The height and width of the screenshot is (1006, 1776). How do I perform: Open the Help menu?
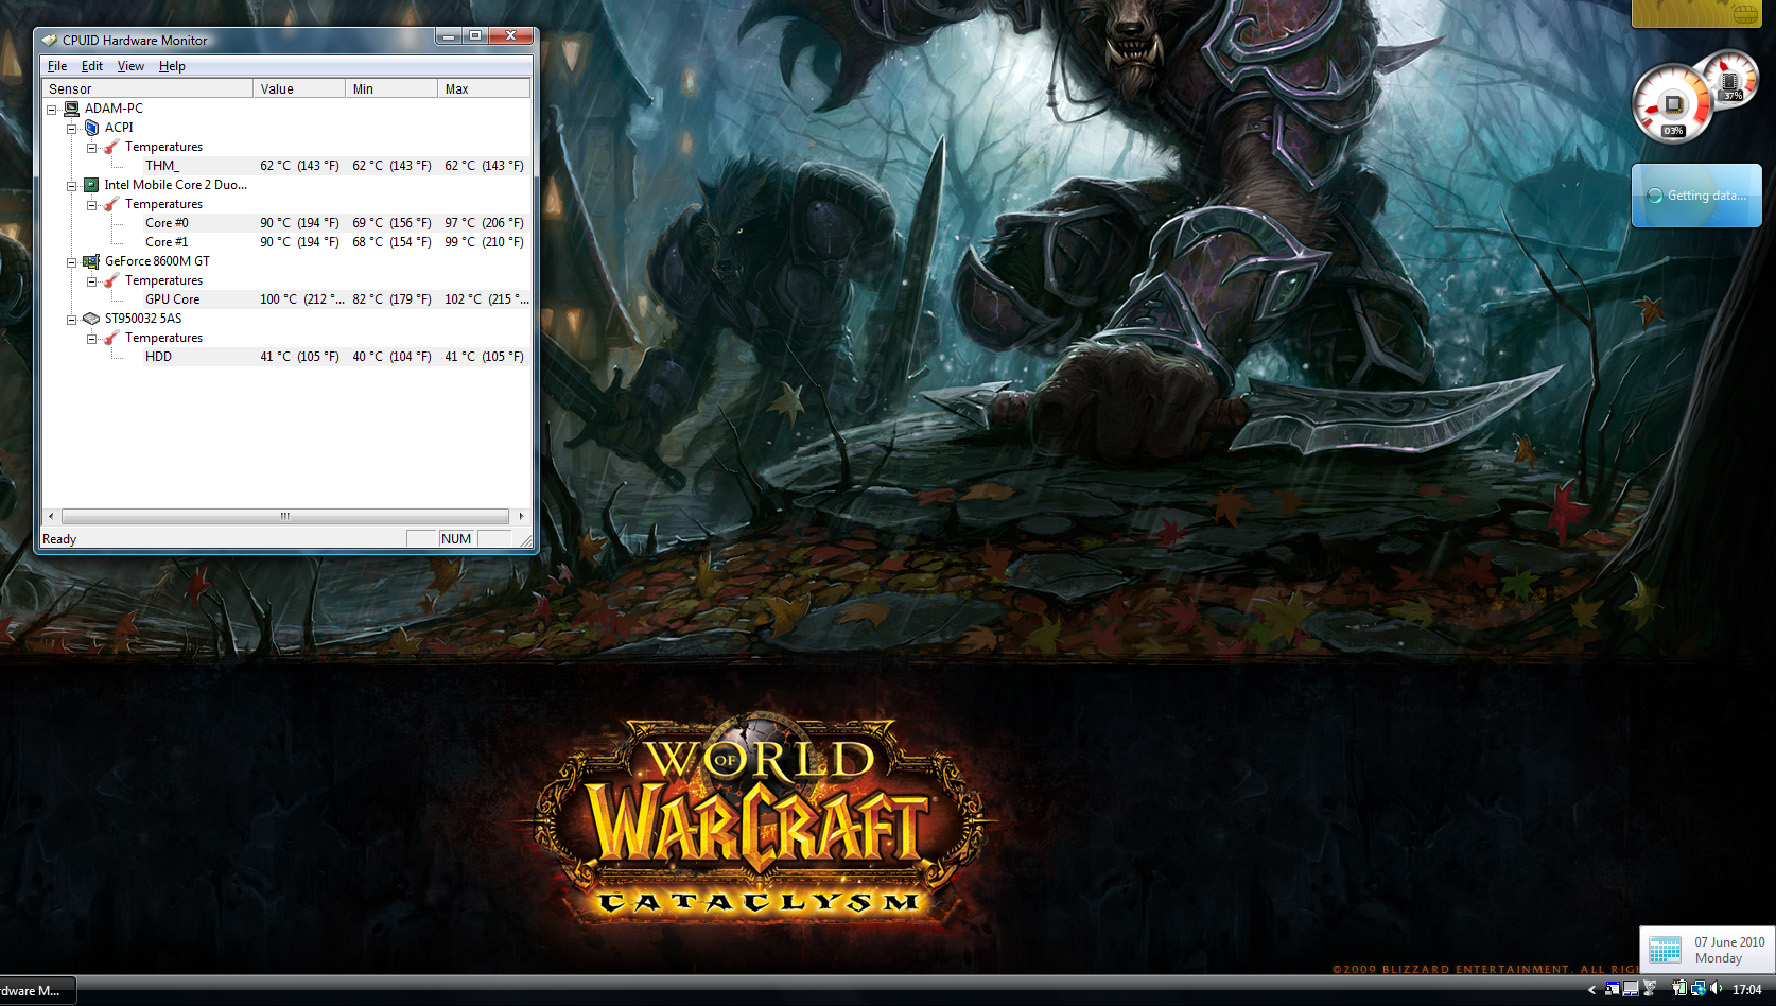[x=172, y=66]
